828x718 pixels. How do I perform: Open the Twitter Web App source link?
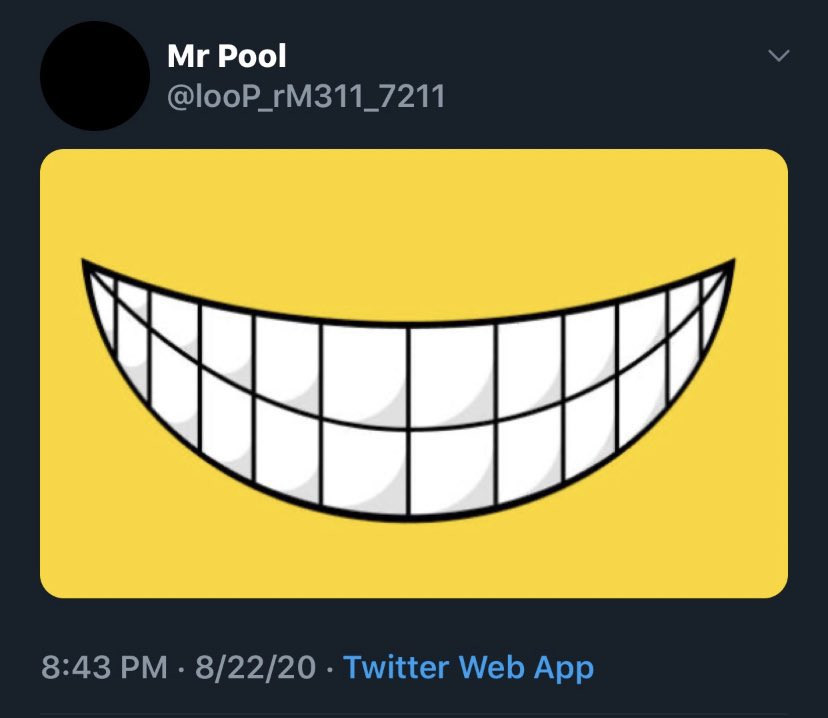coord(468,667)
